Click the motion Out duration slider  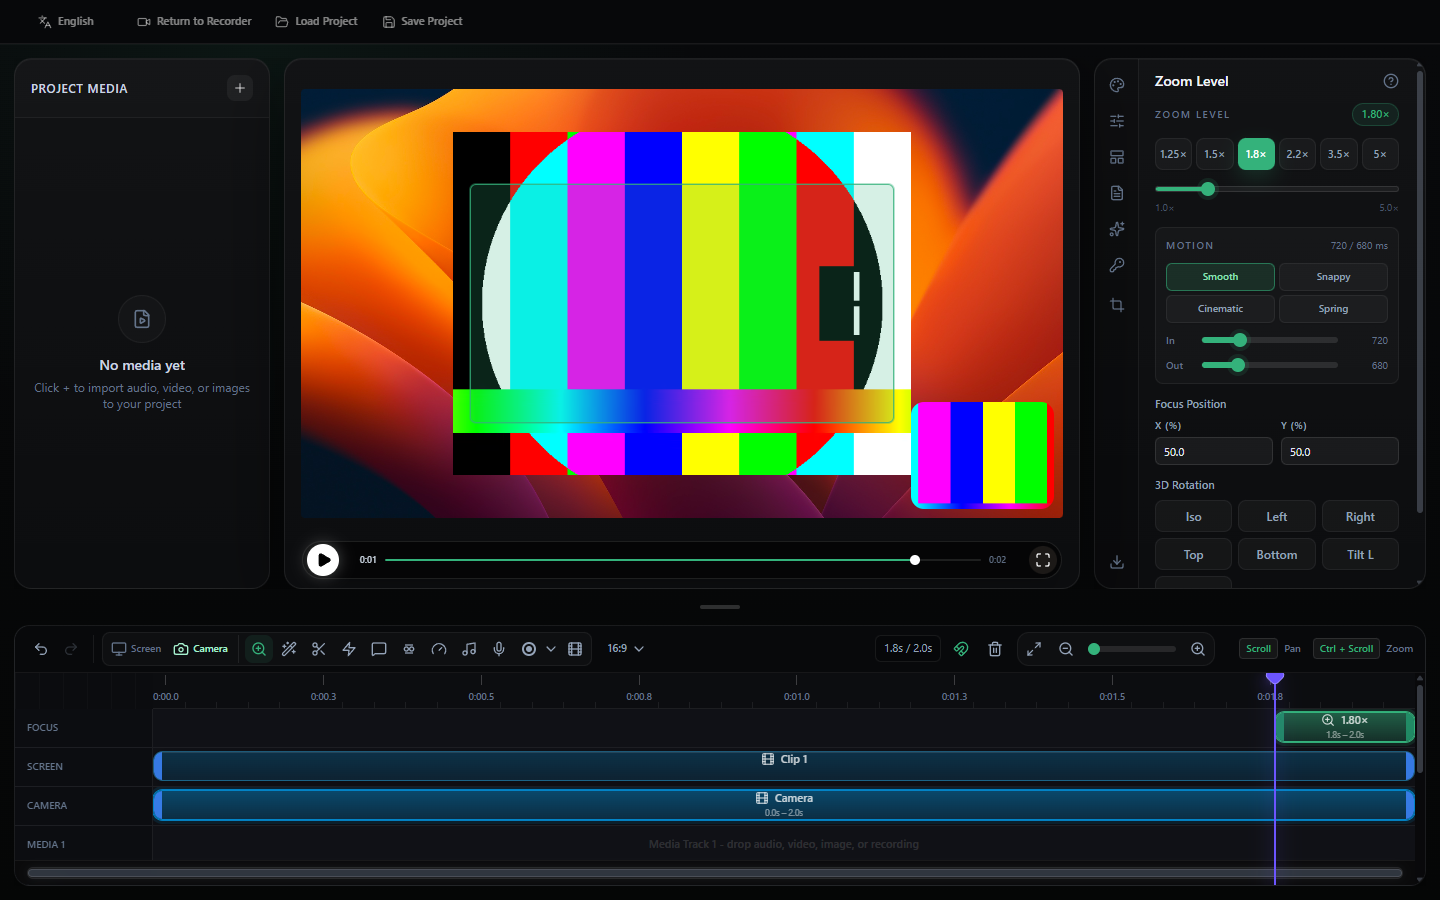click(x=1269, y=365)
